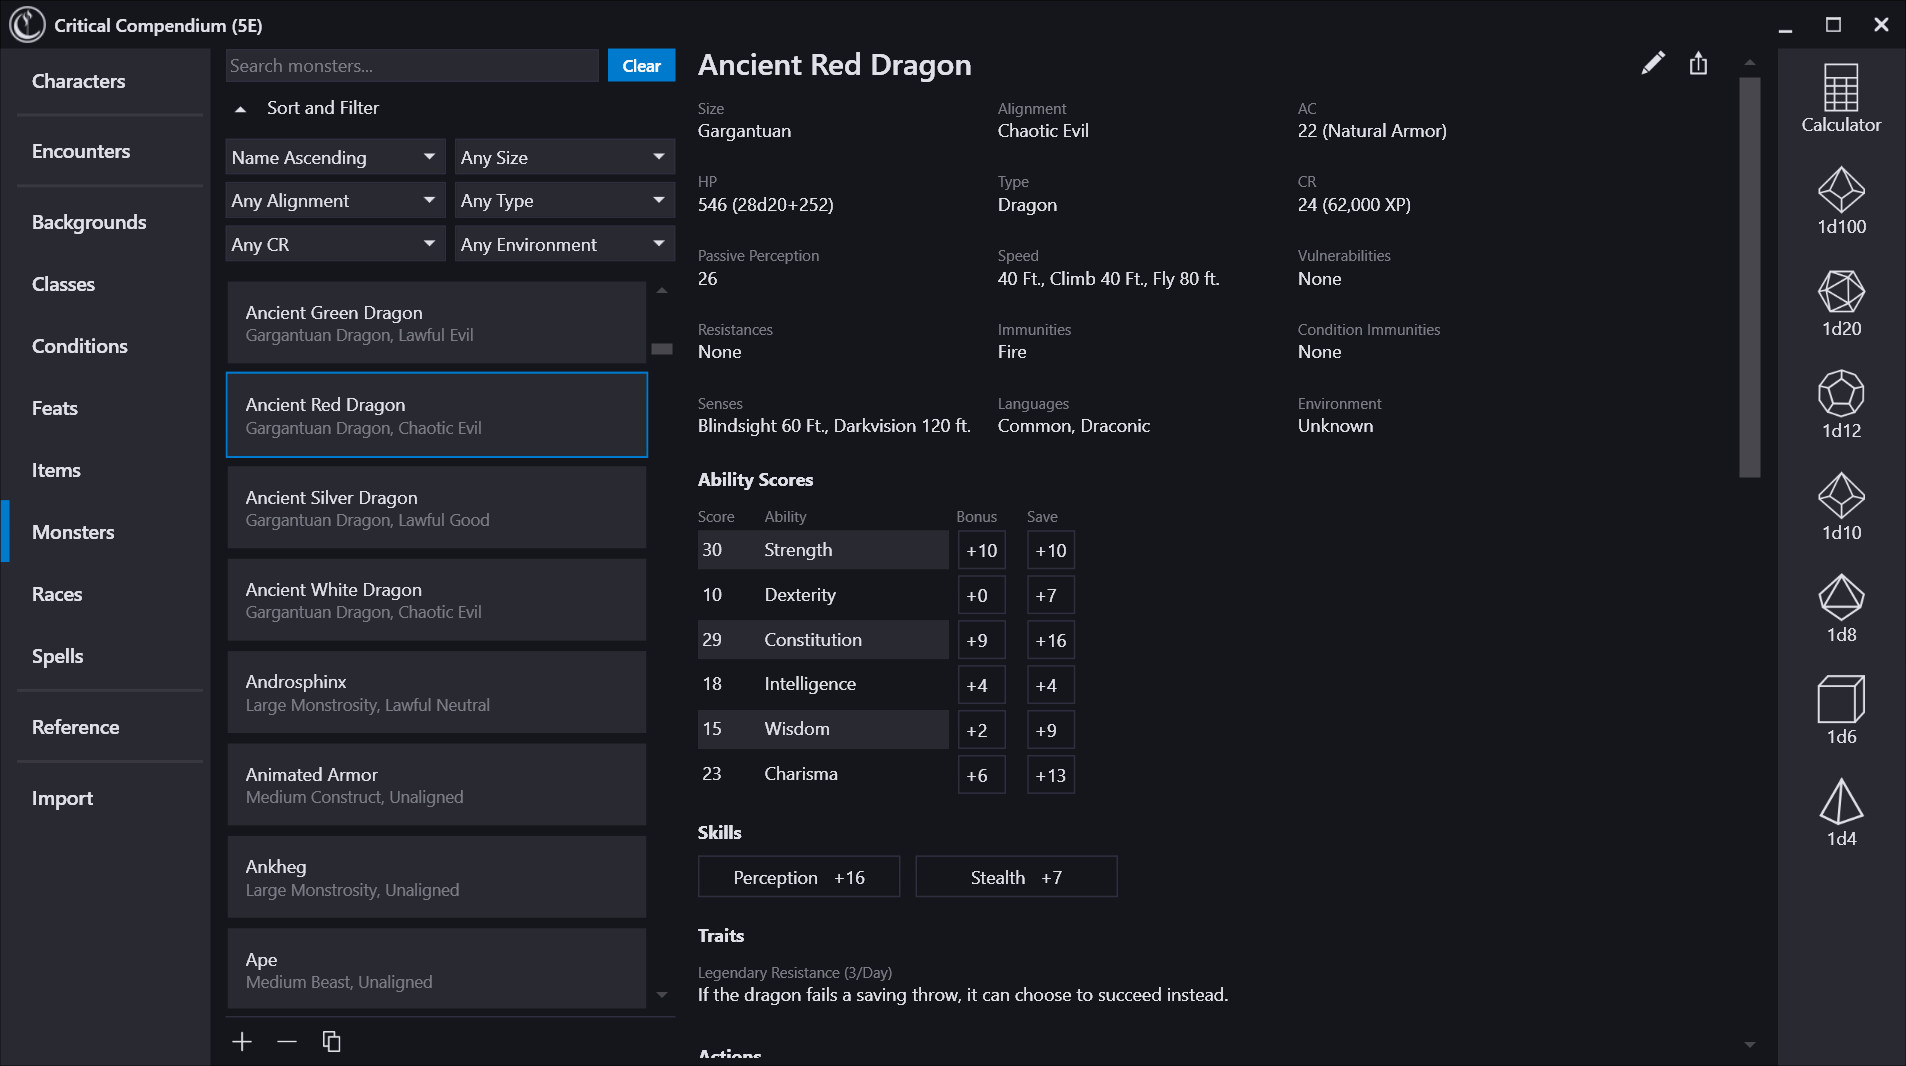Edit the Ancient Red Dragon entry

coord(1653,63)
